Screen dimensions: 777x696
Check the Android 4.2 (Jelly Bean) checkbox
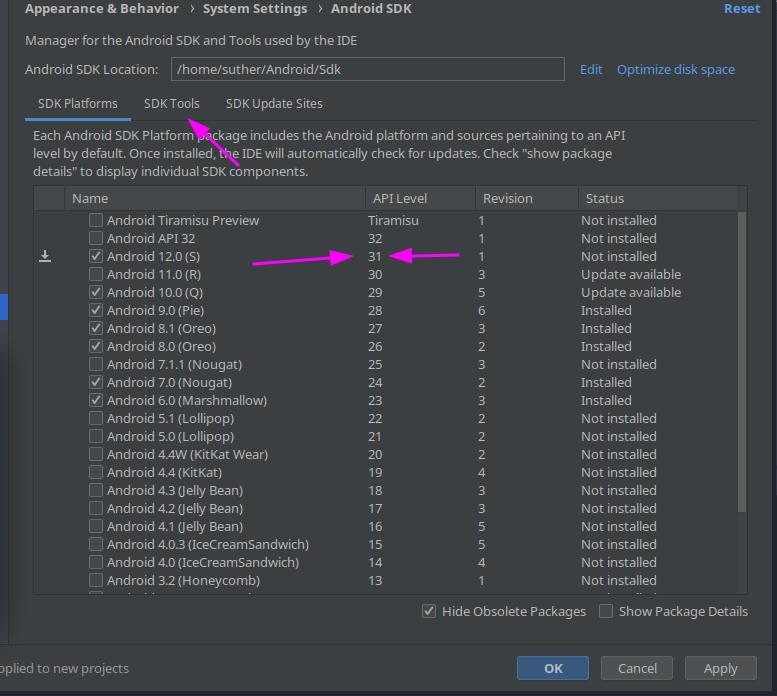[96, 508]
